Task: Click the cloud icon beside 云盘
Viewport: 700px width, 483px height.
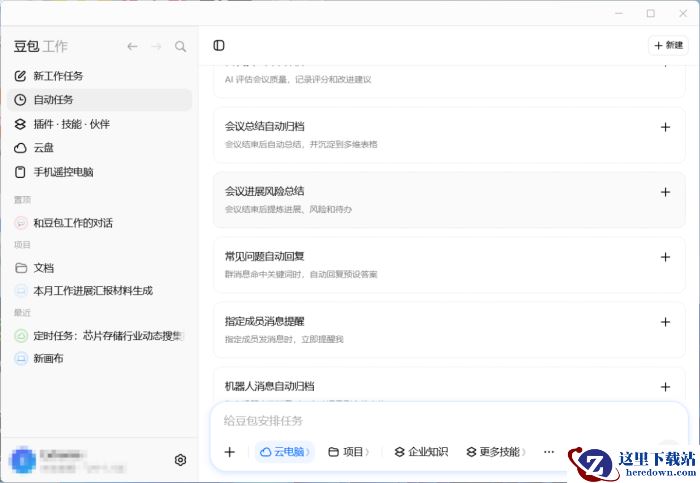Action: tap(20, 148)
